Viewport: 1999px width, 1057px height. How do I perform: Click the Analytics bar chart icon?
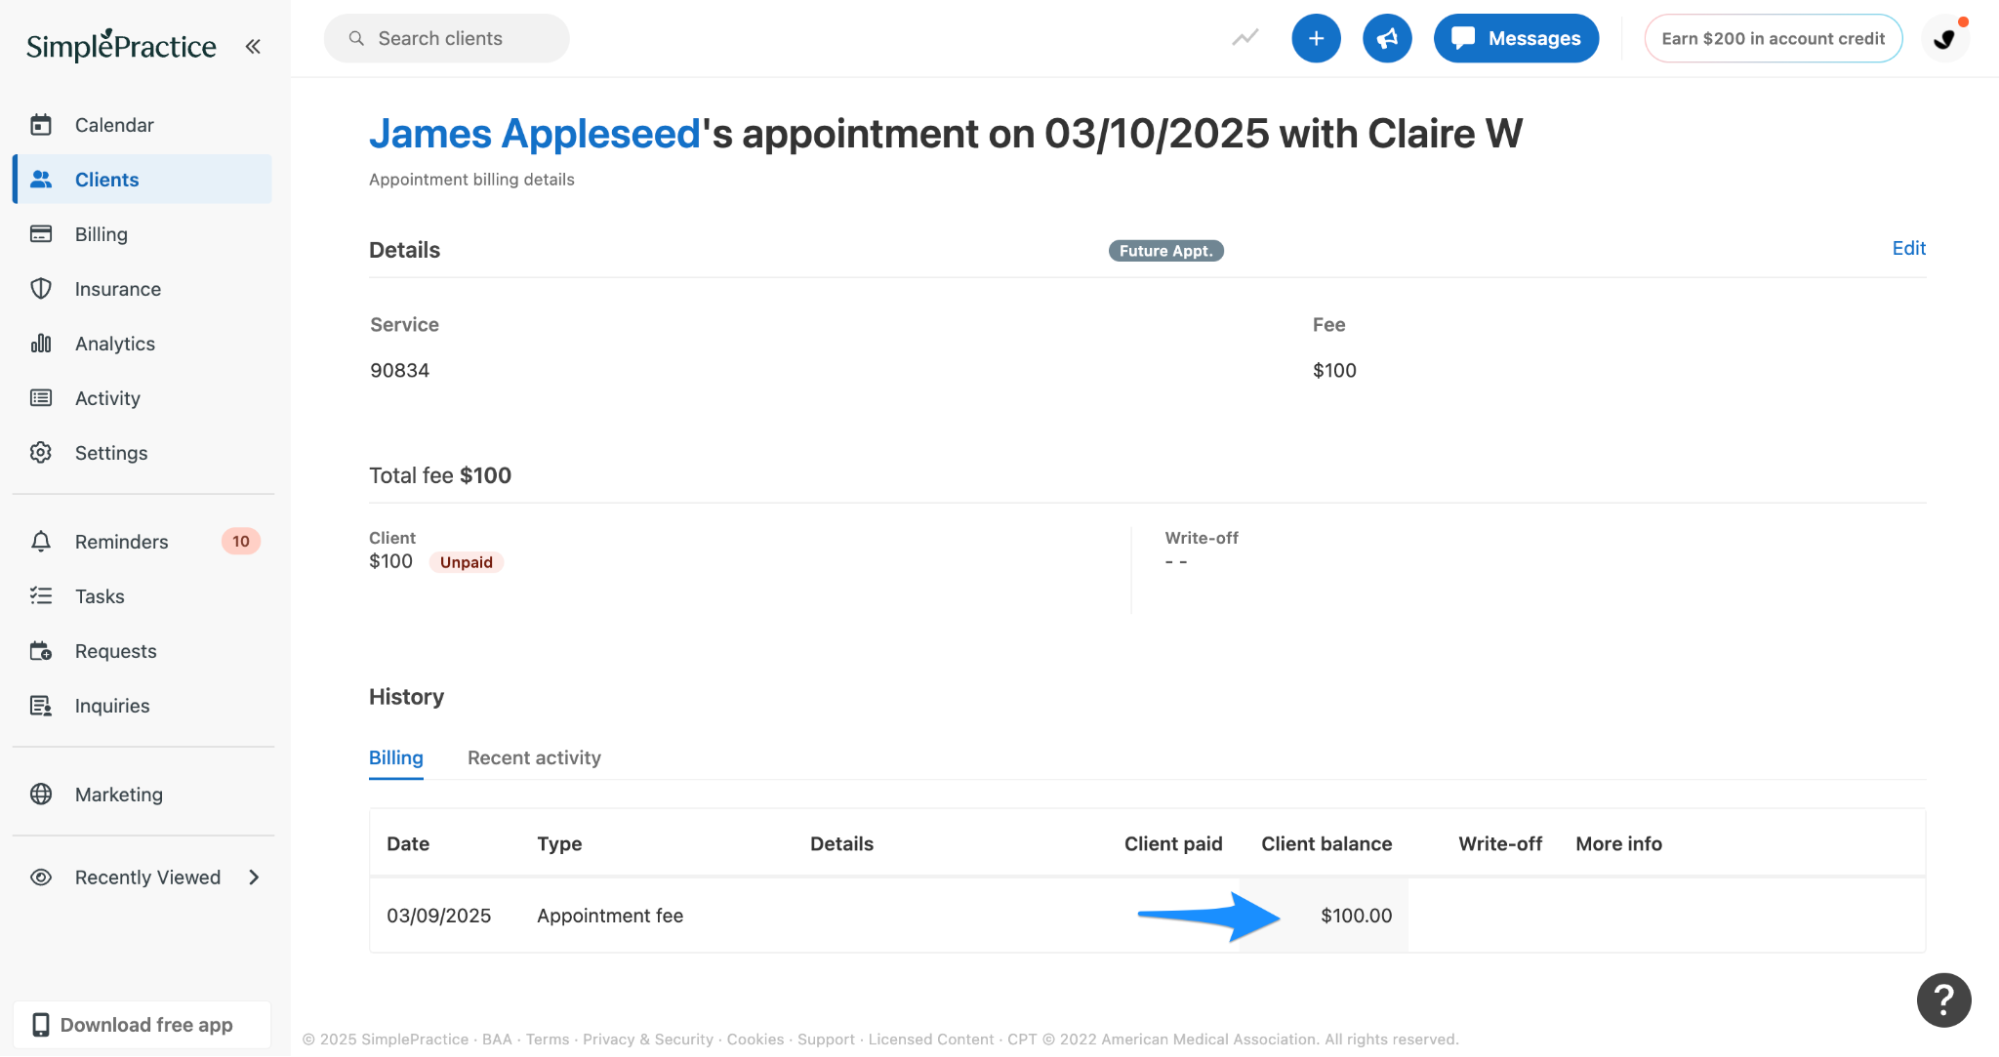(x=41, y=343)
